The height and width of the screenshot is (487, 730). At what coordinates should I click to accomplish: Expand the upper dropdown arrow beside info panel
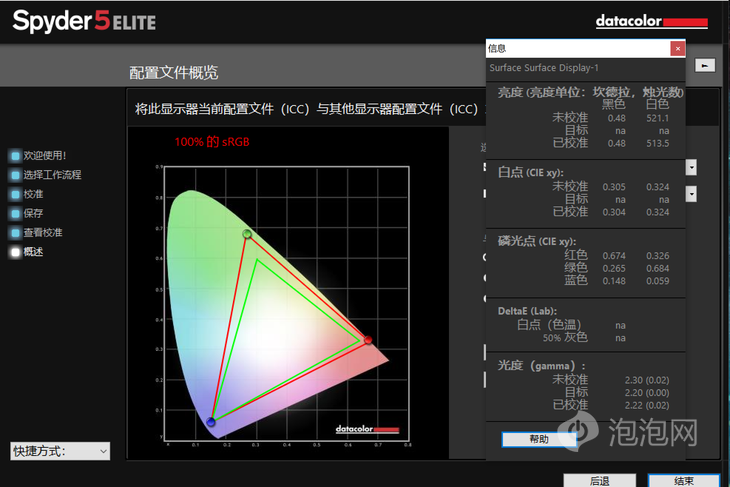(x=691, y=167)
